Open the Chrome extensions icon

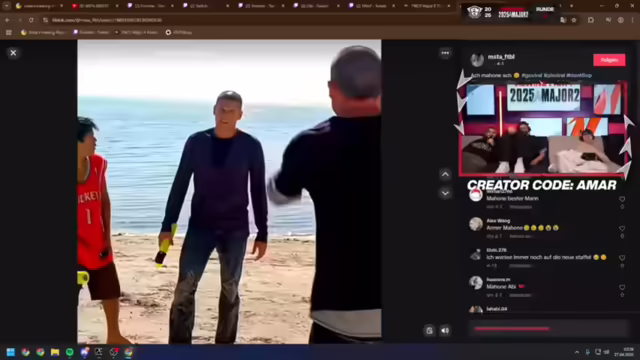click(x=591, y=20)
